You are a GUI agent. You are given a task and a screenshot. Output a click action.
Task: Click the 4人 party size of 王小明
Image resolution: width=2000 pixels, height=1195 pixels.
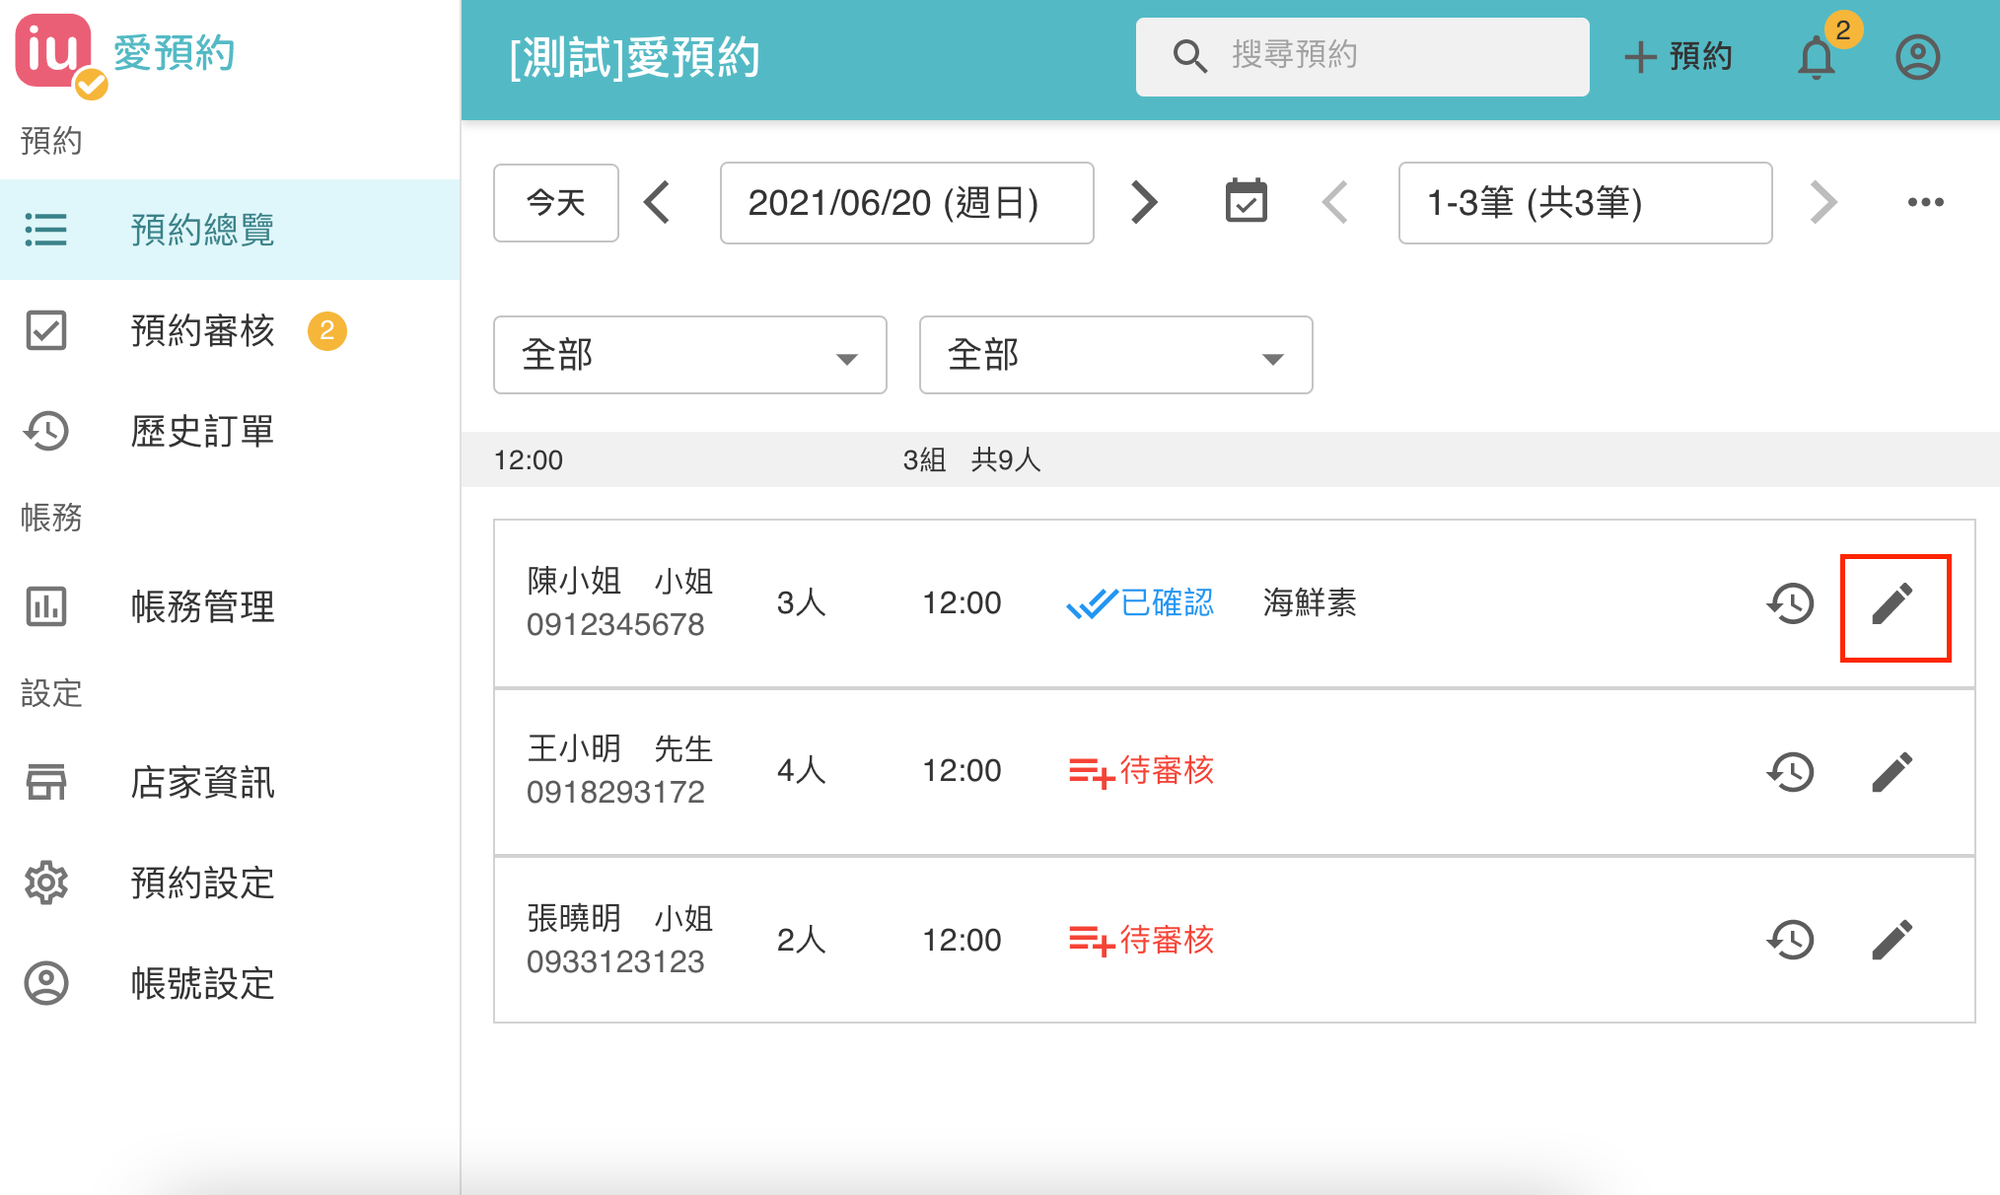point(801,771)
